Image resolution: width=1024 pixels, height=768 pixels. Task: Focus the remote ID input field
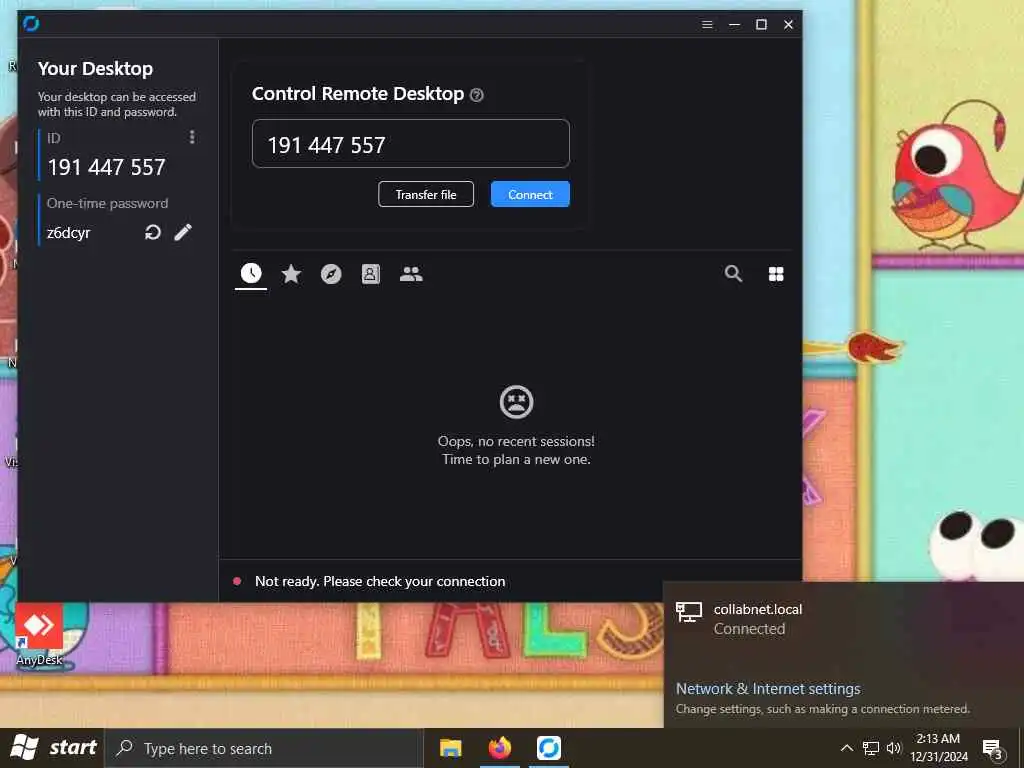tap(411, 144)
